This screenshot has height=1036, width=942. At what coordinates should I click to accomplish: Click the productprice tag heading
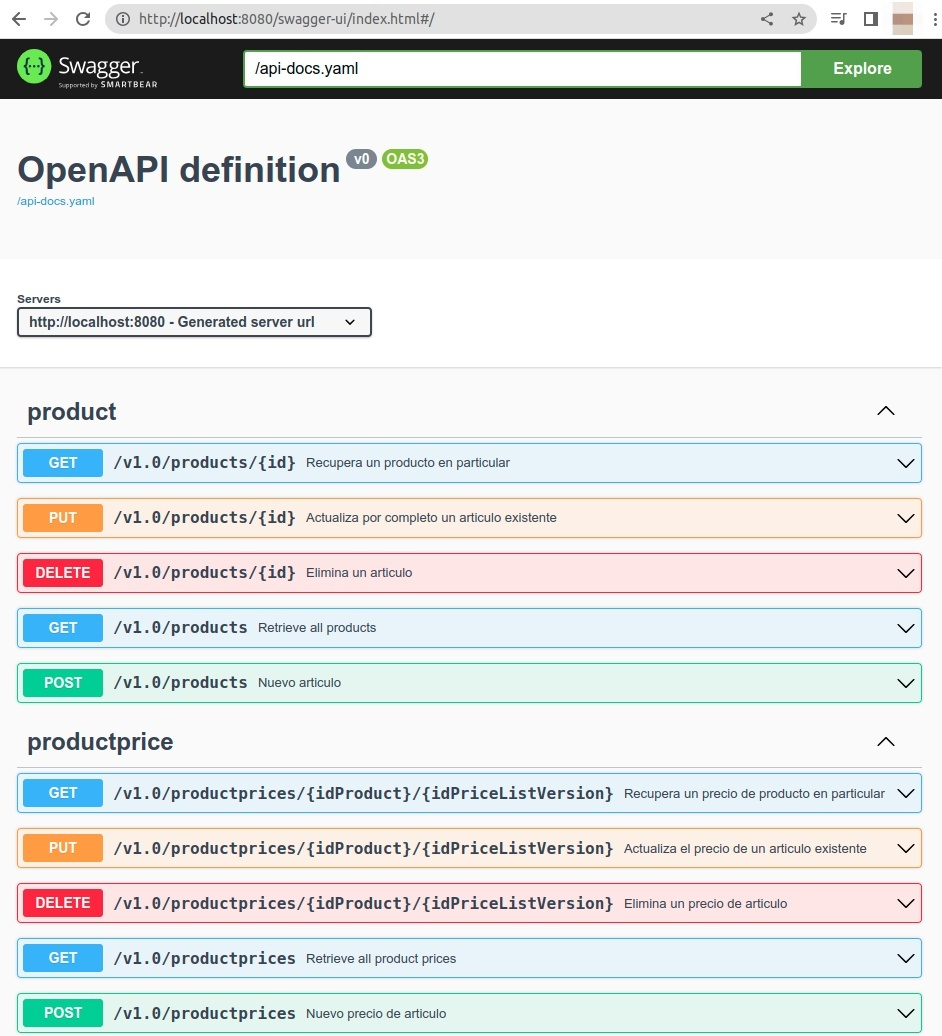[x=100, y=742]
